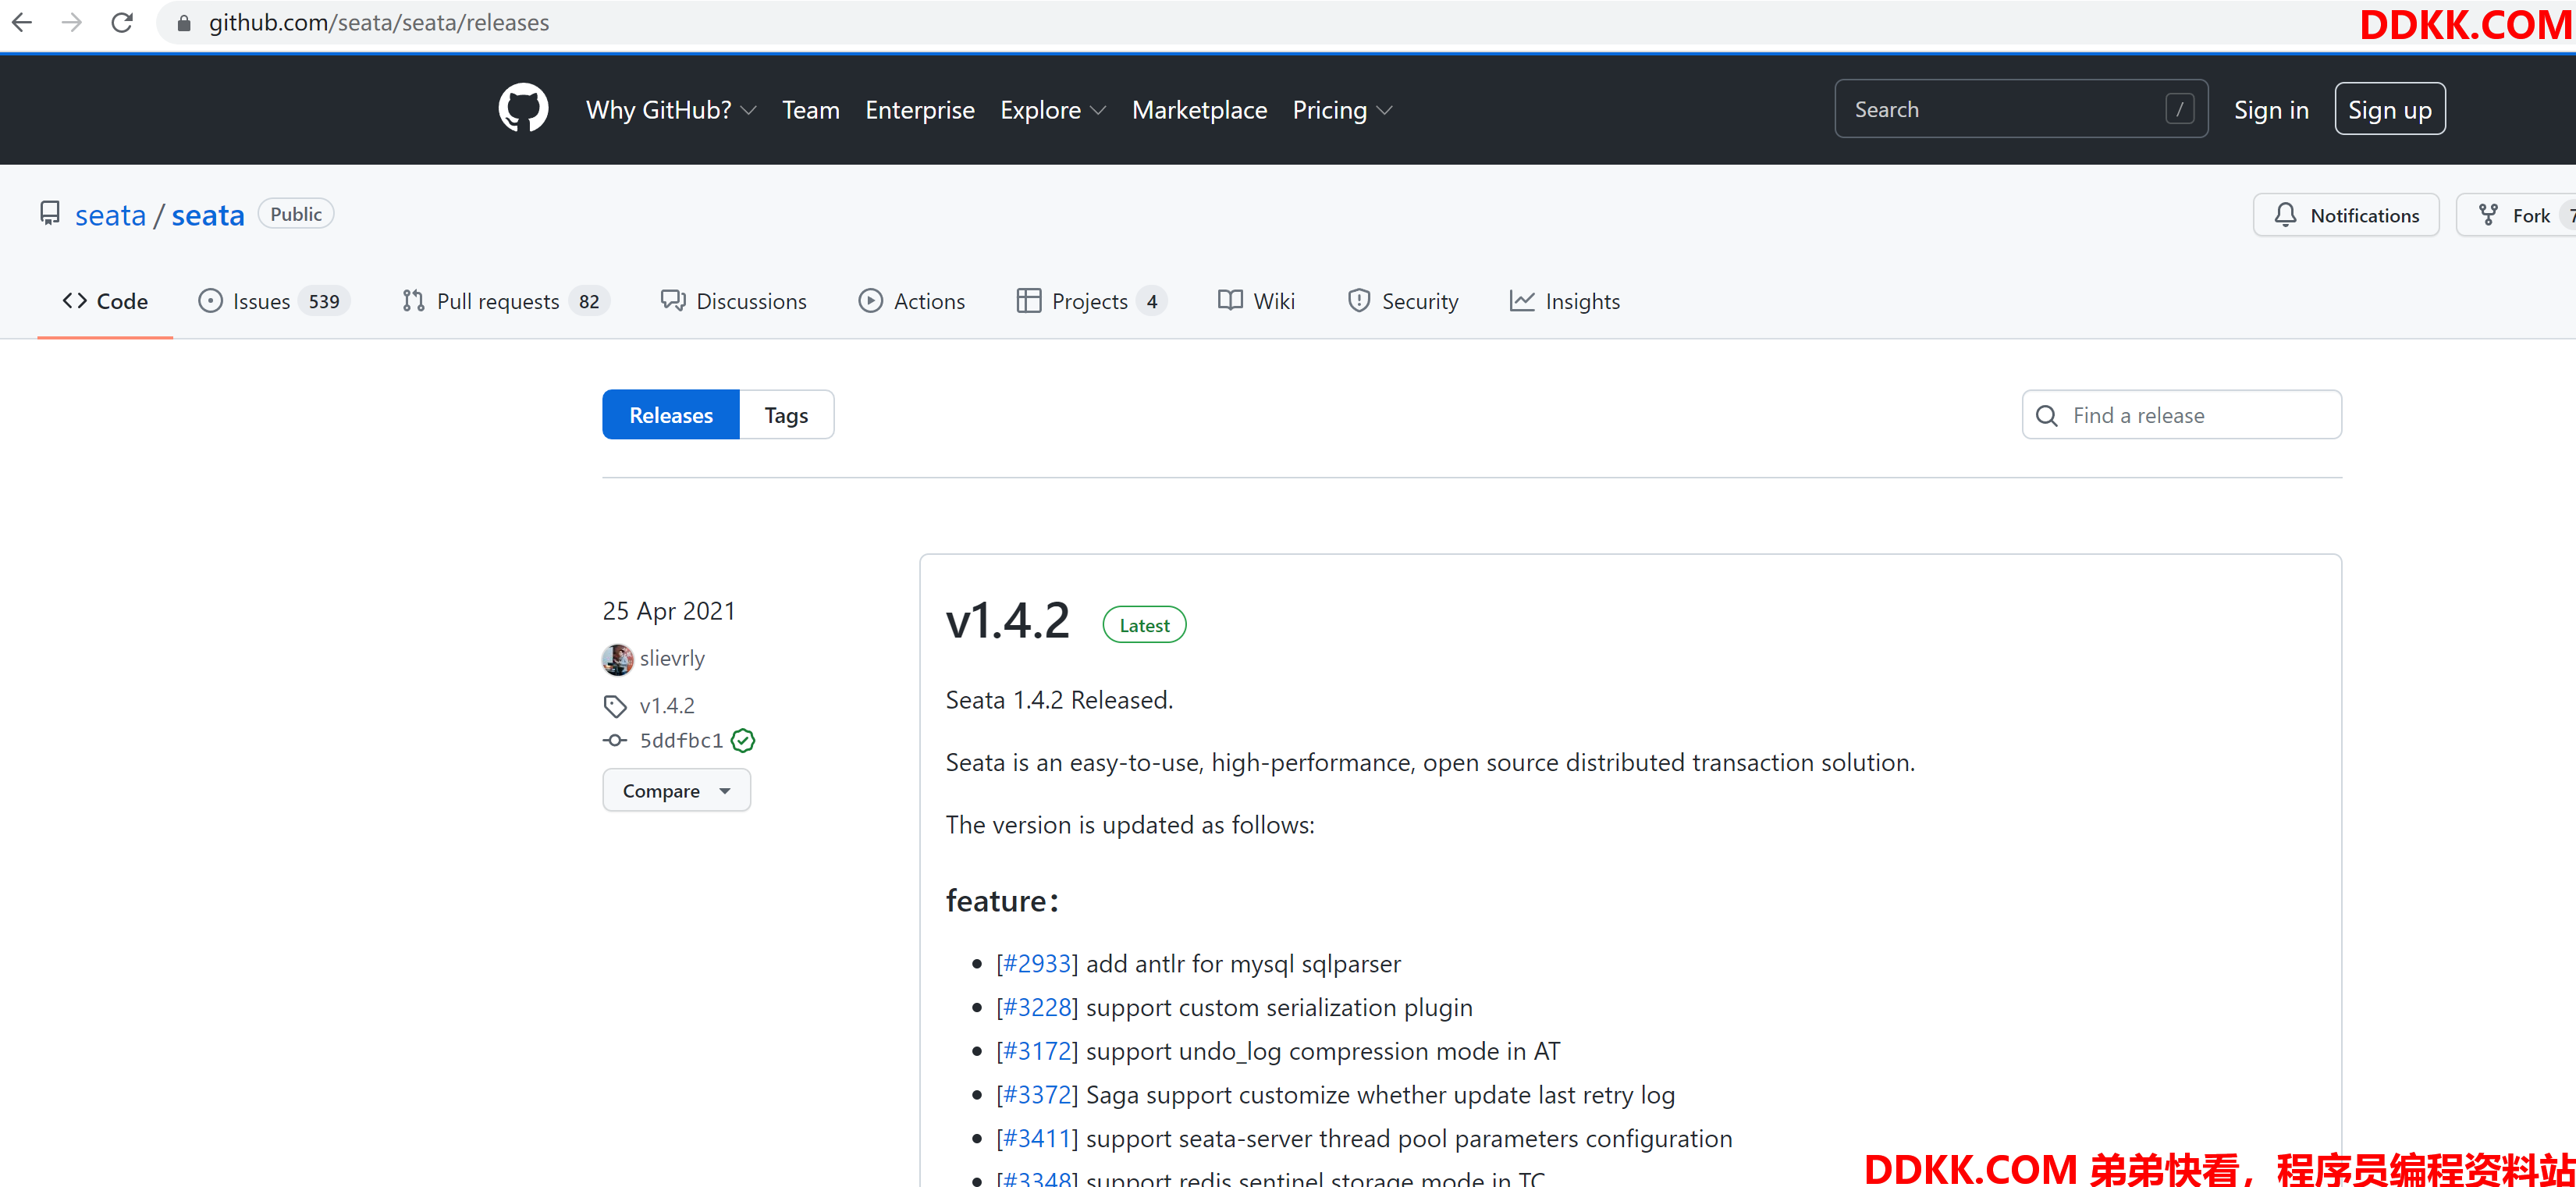Click the slash shortcut icon in Search
The image size is (2576, 1187).
pyautogui.click(x=2179, y=109)
